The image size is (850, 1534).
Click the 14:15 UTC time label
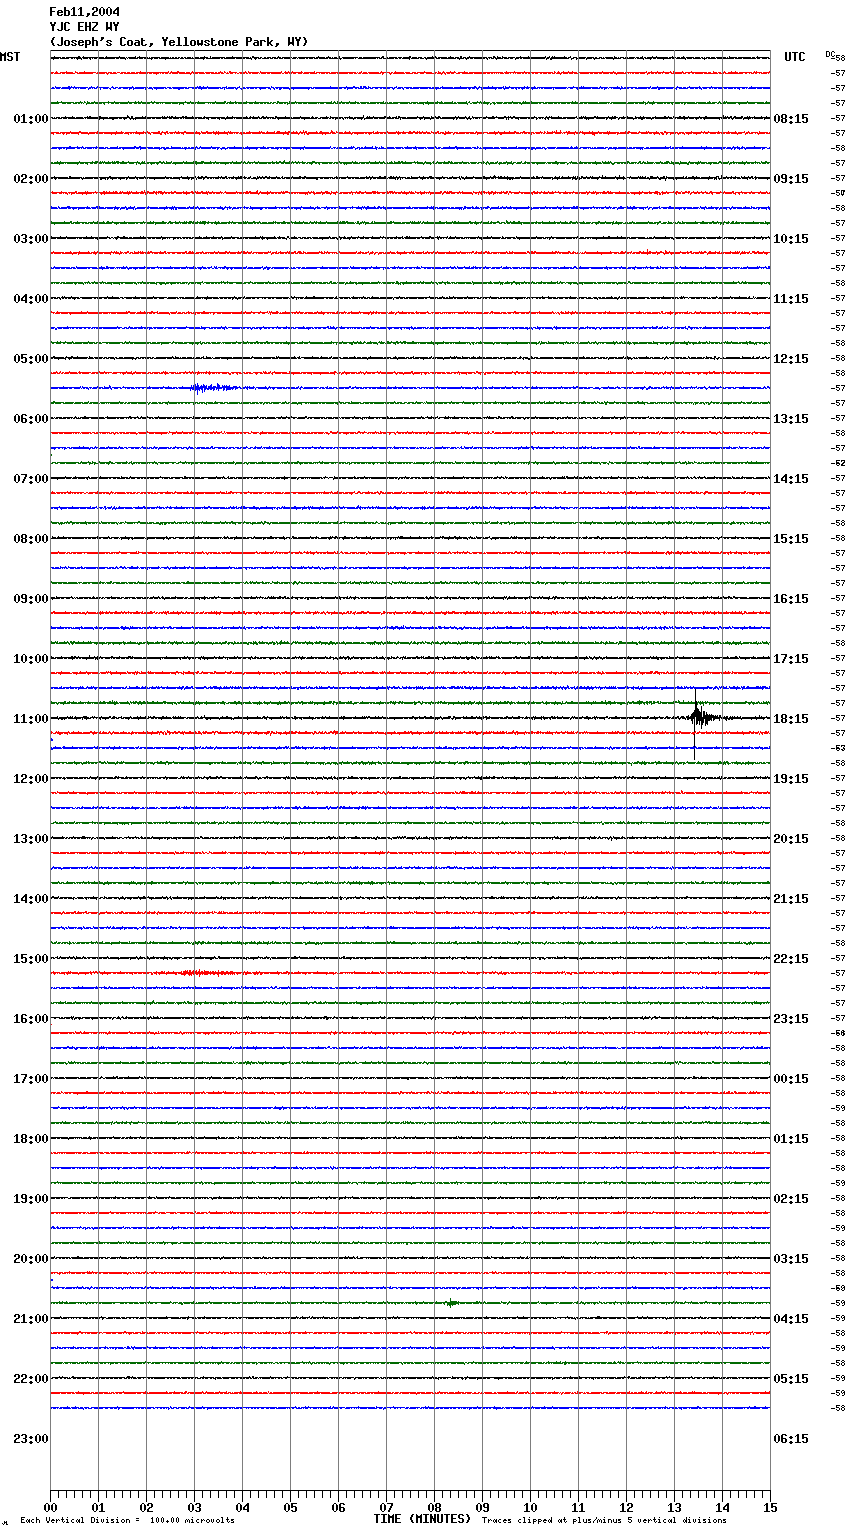(x=791, y=479)
